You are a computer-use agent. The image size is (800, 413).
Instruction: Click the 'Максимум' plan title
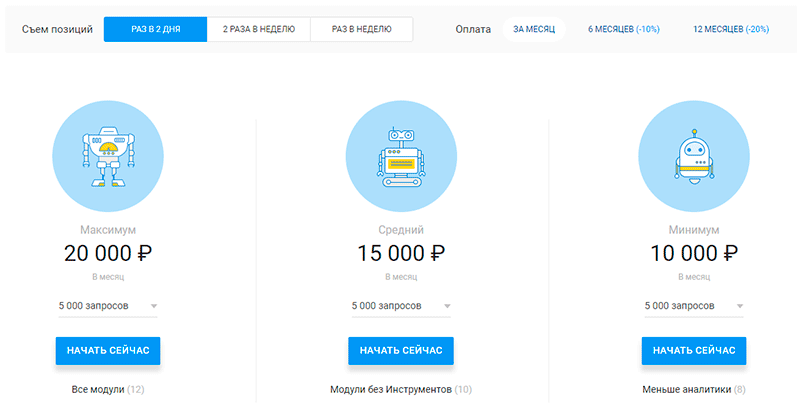point(108,230)
